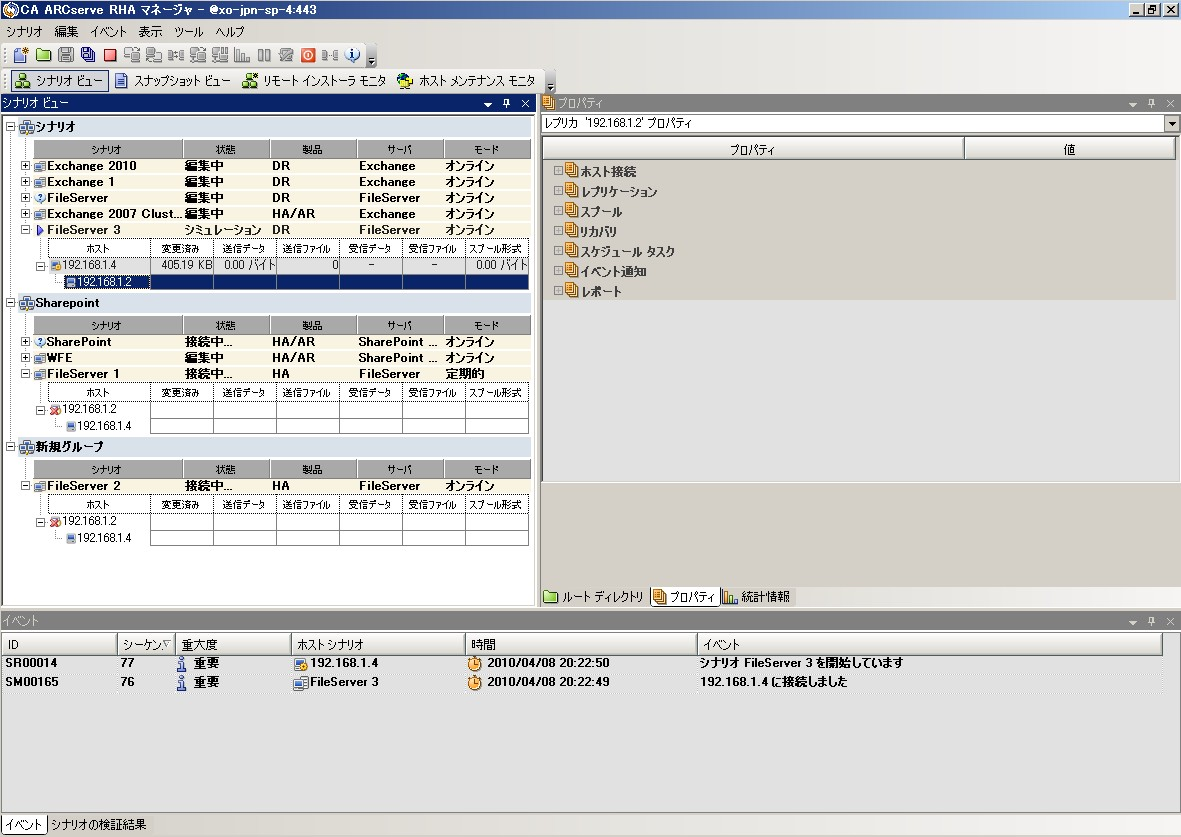Click the blue Help info icon

point(352,55)
